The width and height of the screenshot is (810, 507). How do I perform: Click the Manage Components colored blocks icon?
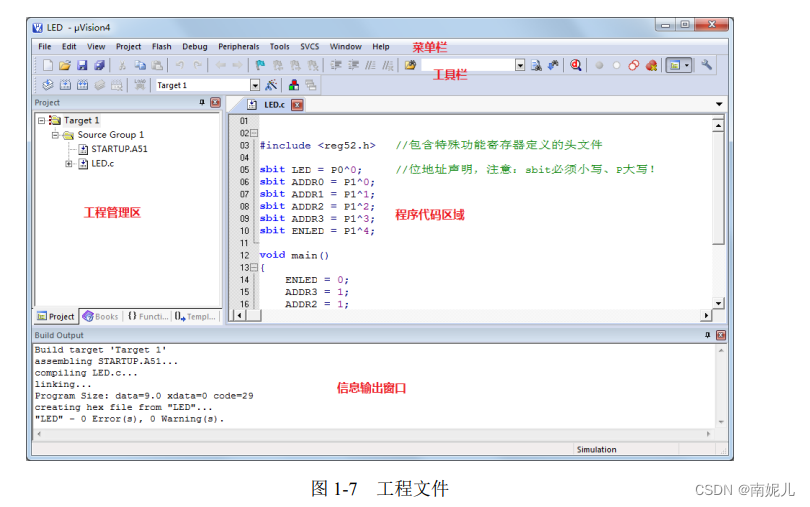[293, 85]
